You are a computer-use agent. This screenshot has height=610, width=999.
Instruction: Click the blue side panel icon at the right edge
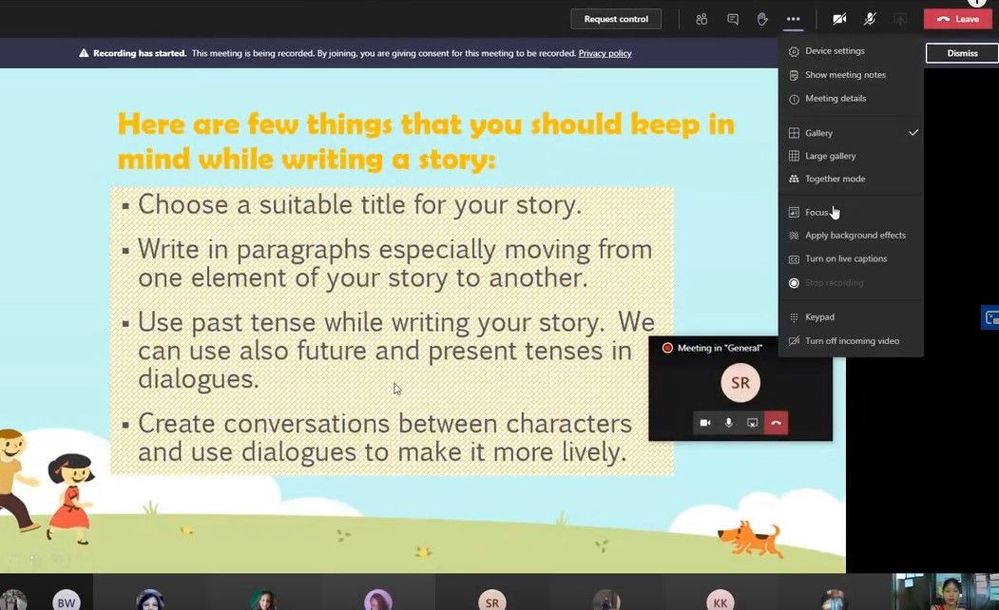(990, 317)
